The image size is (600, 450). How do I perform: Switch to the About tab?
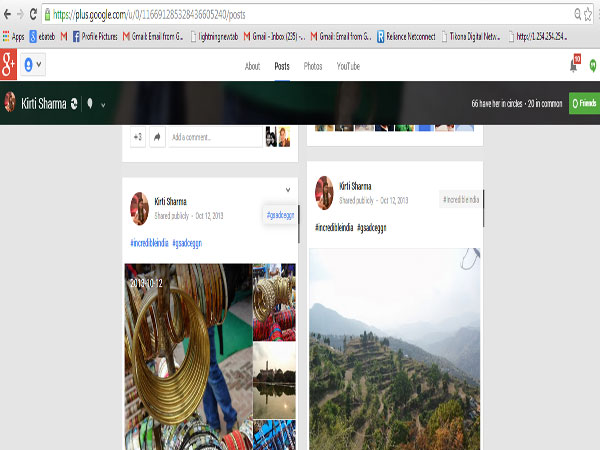coord(252,66)
